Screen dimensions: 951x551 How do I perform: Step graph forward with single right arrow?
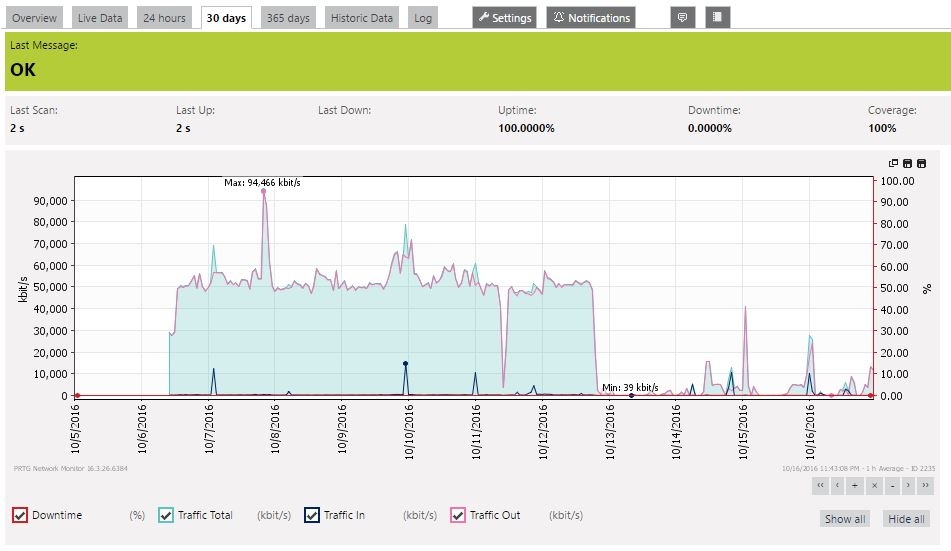tap(908, 485)
